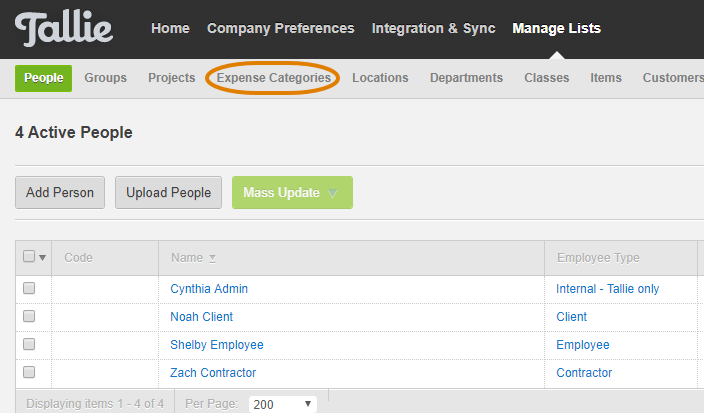Viewport: 704px width, 413px height.
Task: Click the Name column sort icon
Action: (x=212, y=258)
